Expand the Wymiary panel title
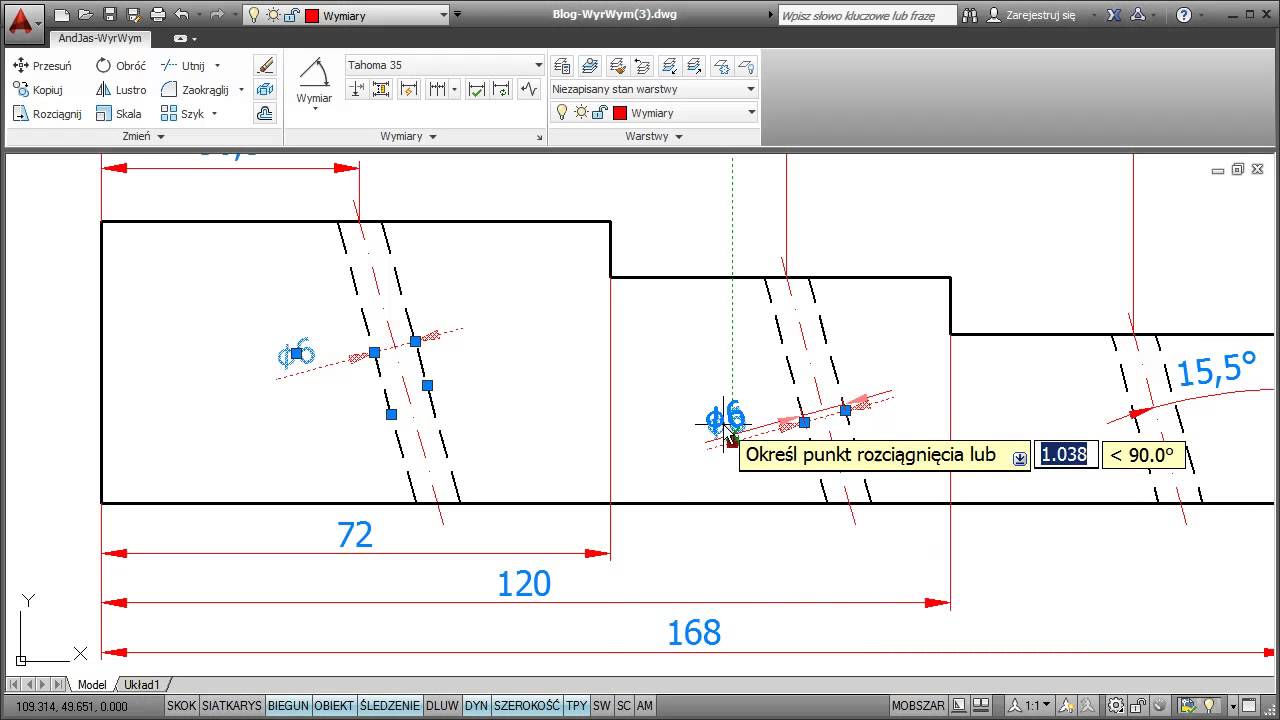The width and height of the screenshot is (1280, 720). click(409, 136)
